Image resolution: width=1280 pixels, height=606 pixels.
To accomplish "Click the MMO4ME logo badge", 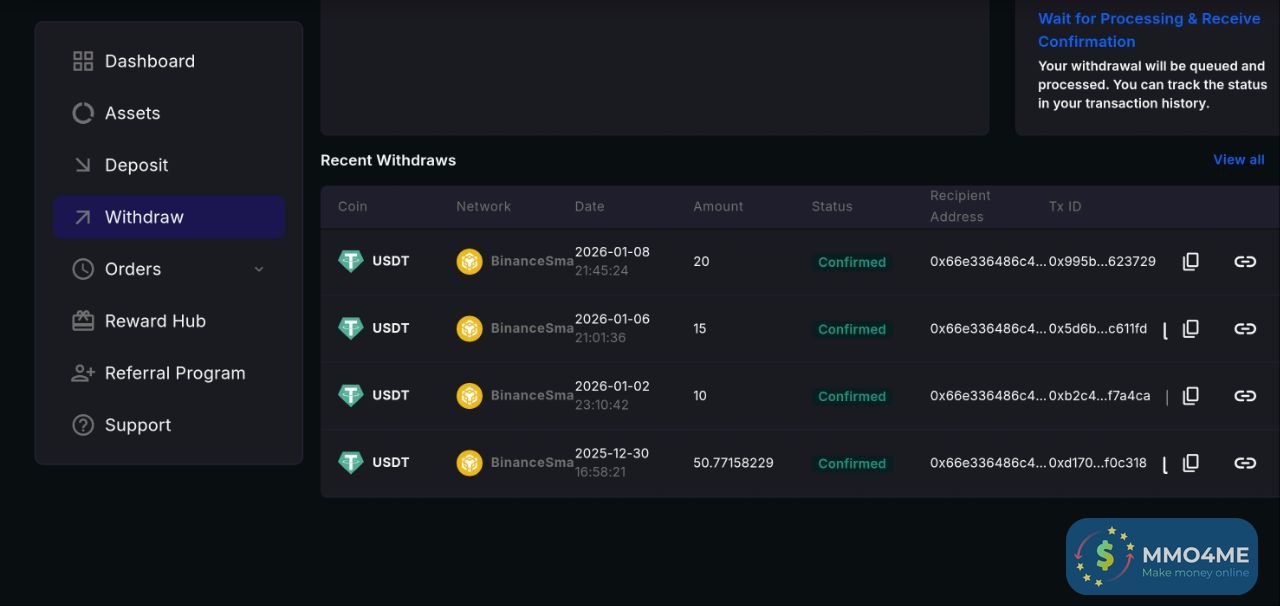I will [x=1161, y=556].
